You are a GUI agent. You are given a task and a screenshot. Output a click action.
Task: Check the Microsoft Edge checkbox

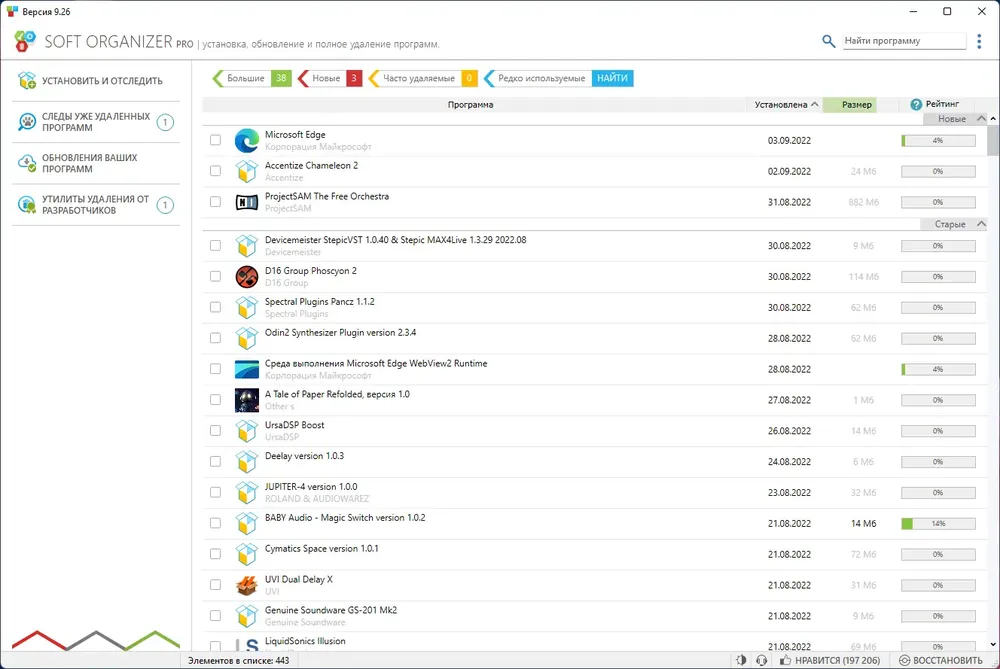click(x=216, y=140)
